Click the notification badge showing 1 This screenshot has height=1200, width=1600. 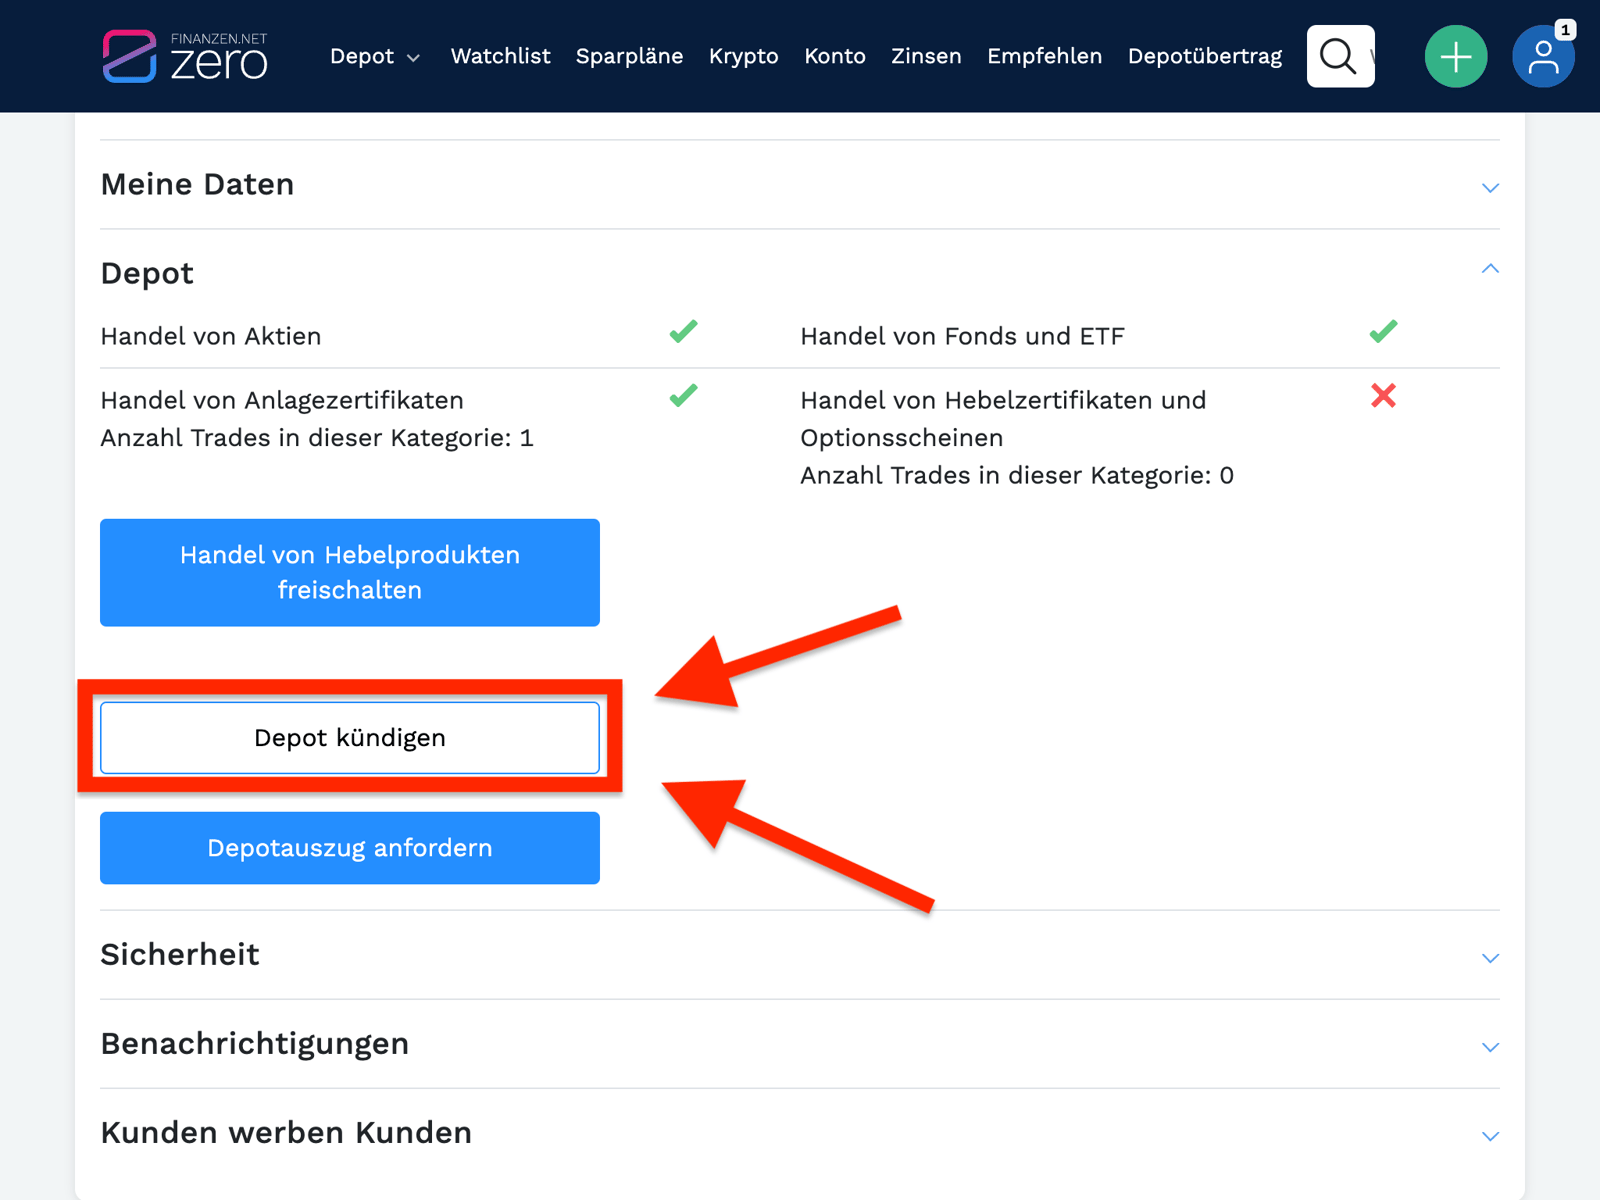coord(1563,31)
